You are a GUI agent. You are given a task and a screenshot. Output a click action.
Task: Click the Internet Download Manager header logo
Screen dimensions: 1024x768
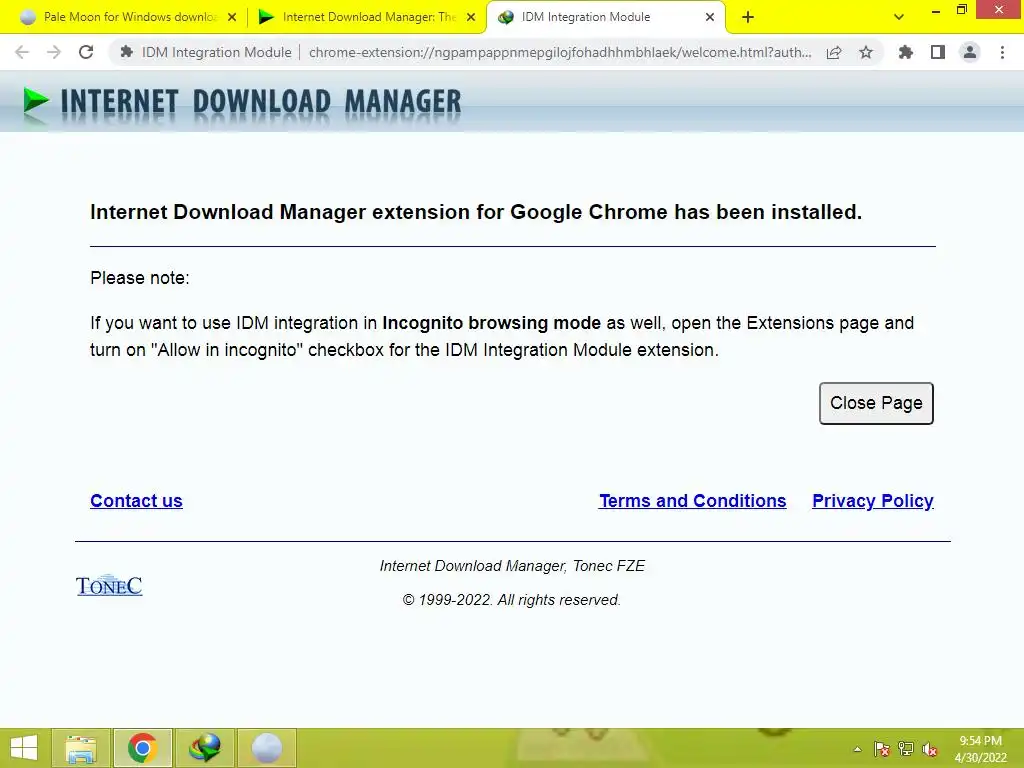[x=242, y=104]
